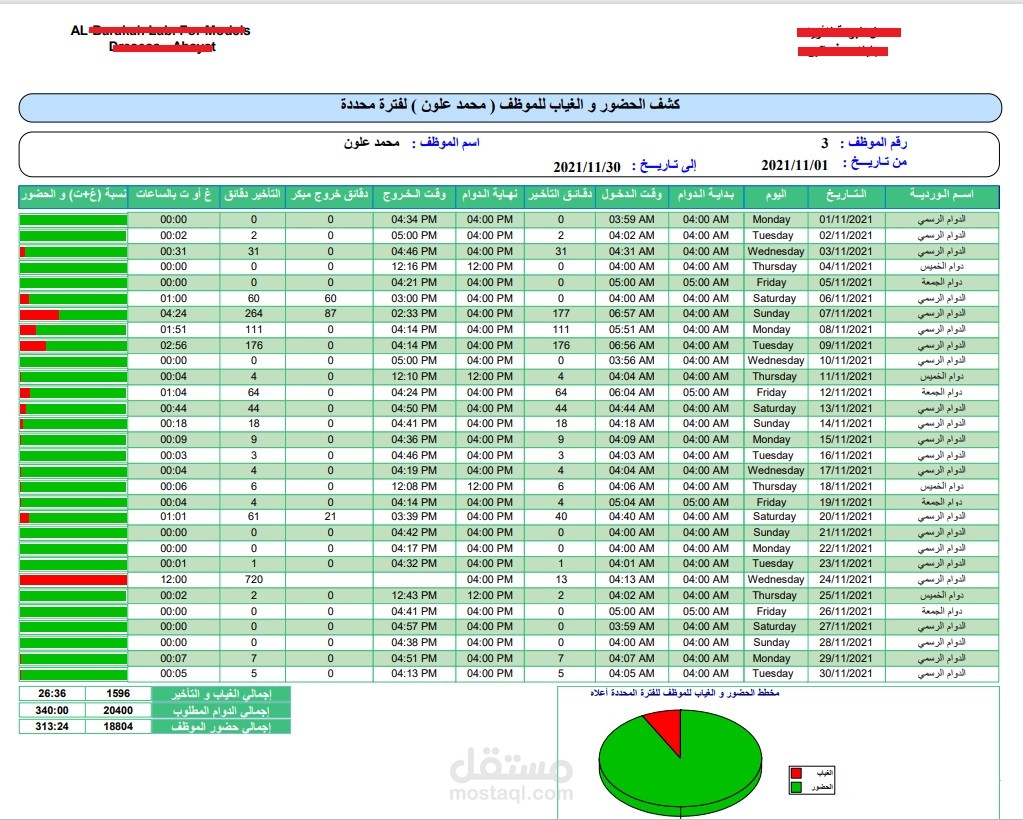
Task: Click the green legend swatch for attendance
Action: (x=796, y=787)
